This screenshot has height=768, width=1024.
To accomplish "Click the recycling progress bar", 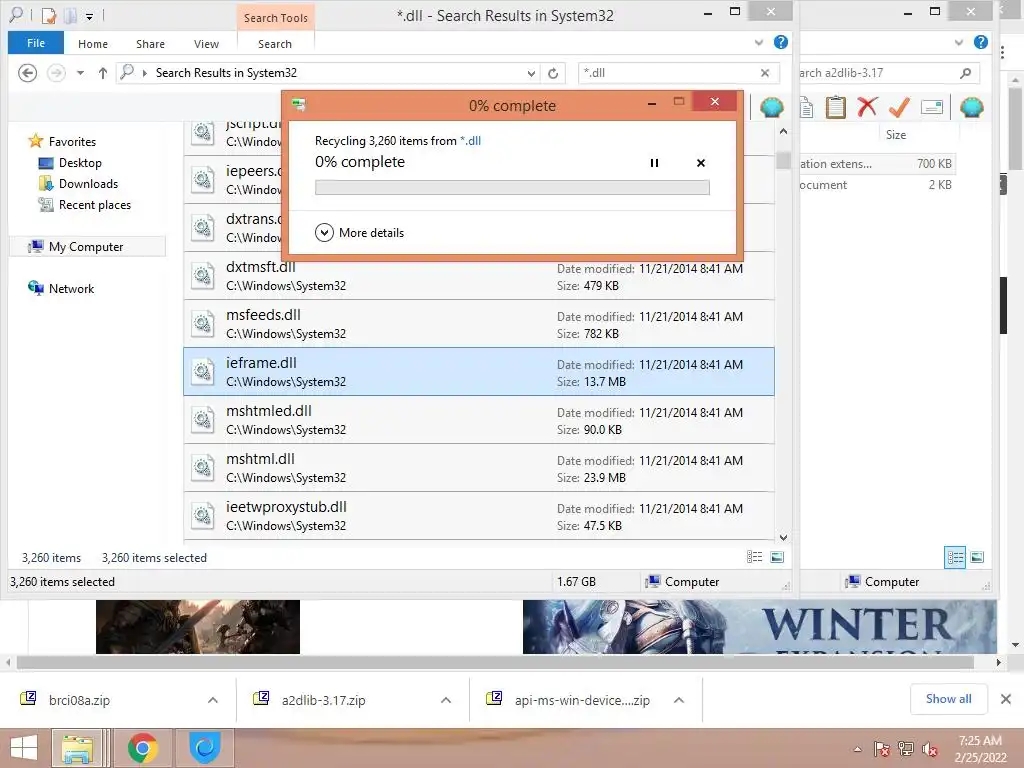I will coord(512,187).
